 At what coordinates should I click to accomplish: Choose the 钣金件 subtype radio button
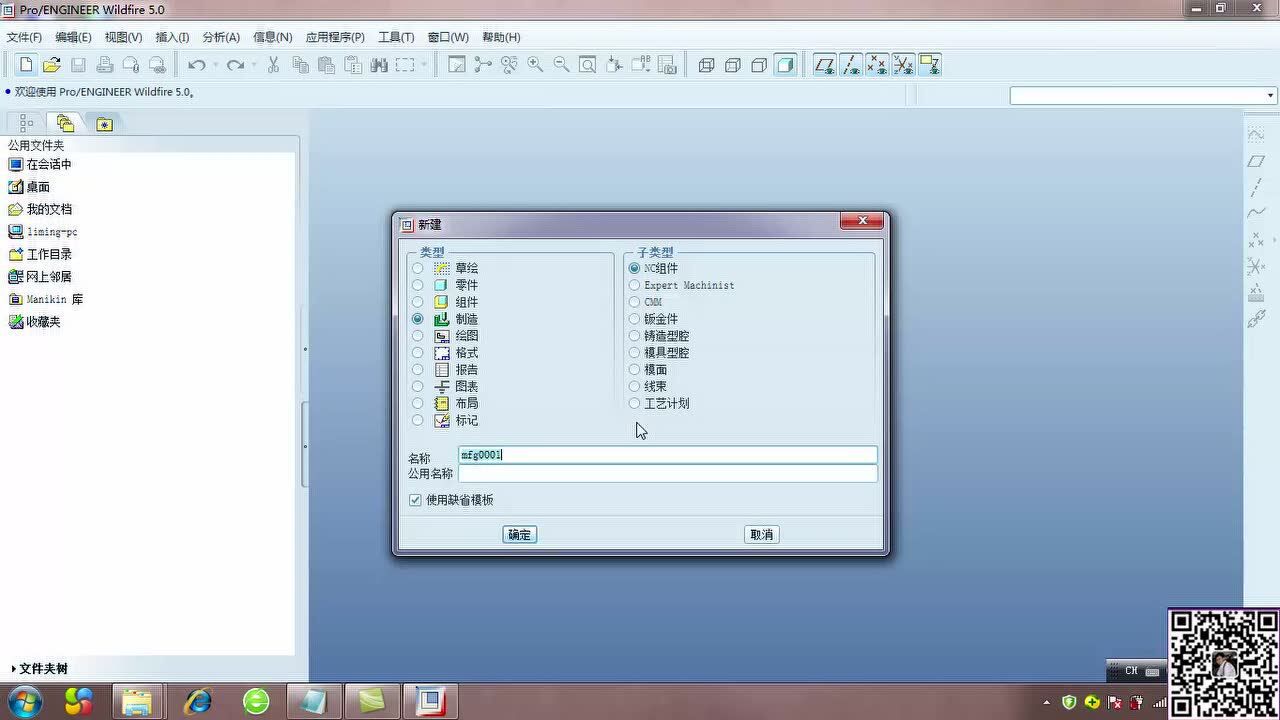click(634, 319)
